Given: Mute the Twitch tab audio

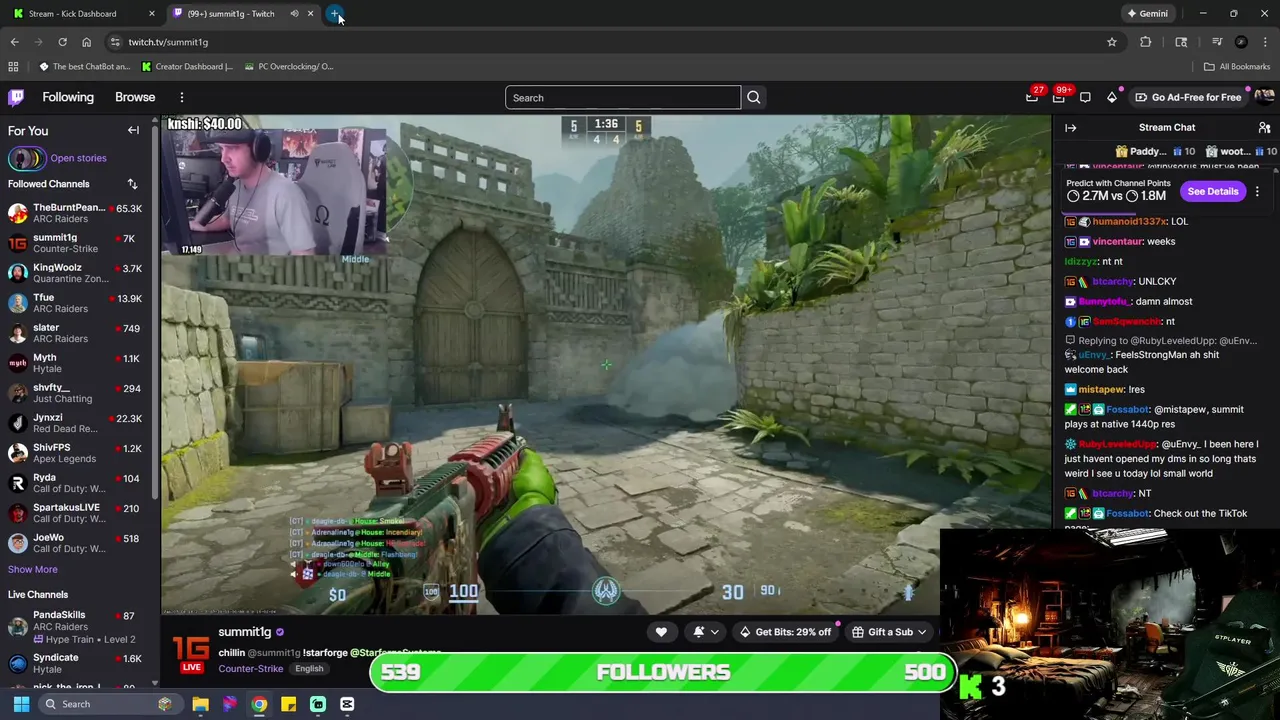Looking at the screenshot, I should click(294, 14).
